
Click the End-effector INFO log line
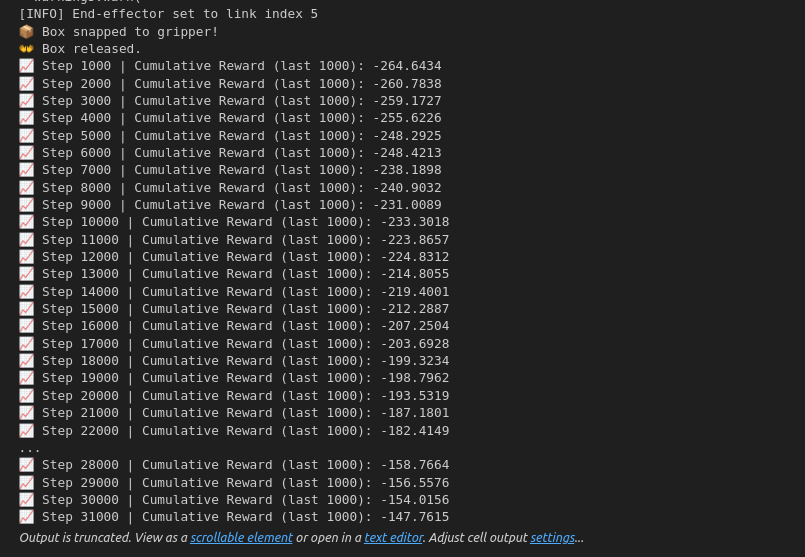coord(168,14)
